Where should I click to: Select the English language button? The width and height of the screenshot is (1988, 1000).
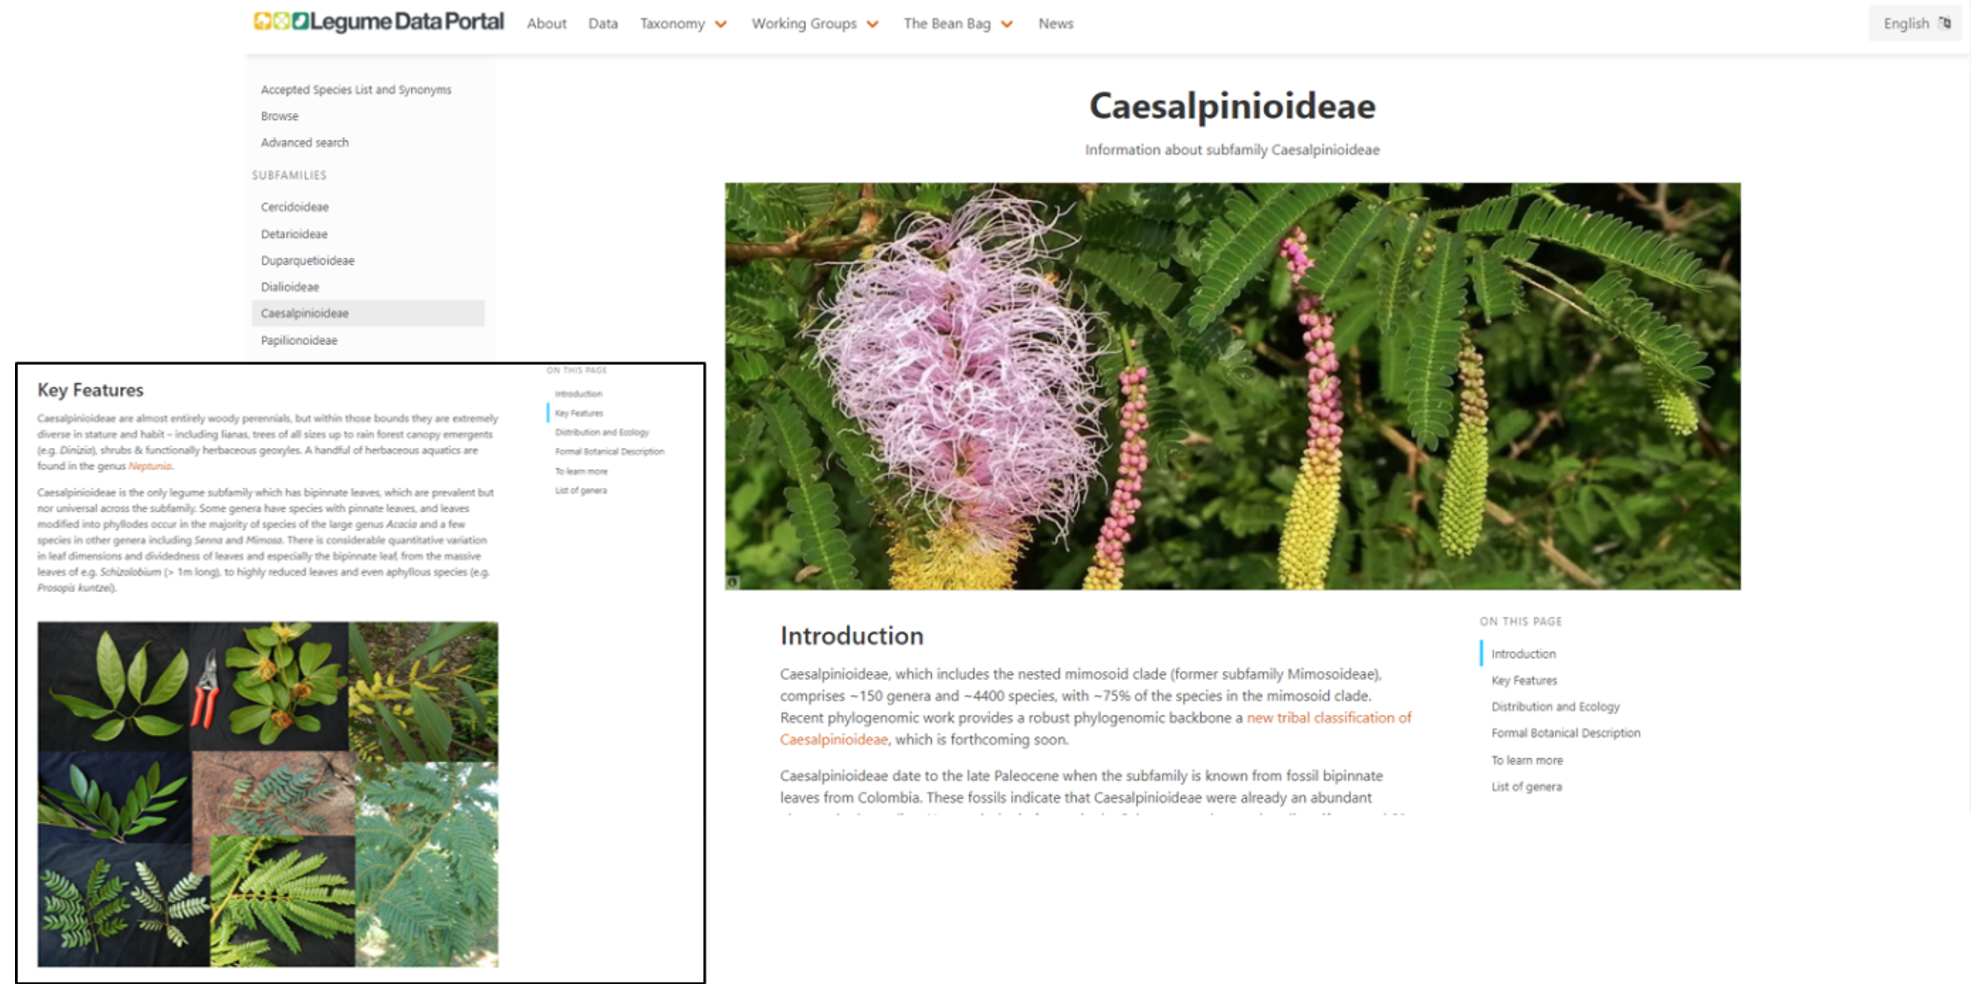click(x=1905, y=24)
